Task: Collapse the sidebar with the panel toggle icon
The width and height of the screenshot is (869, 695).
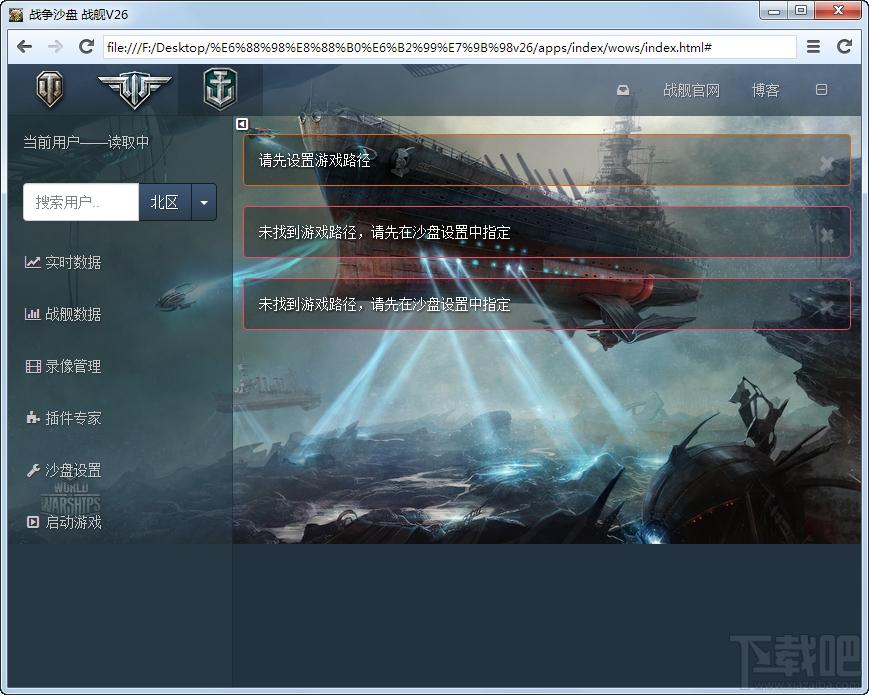Action: click(242, 124)
